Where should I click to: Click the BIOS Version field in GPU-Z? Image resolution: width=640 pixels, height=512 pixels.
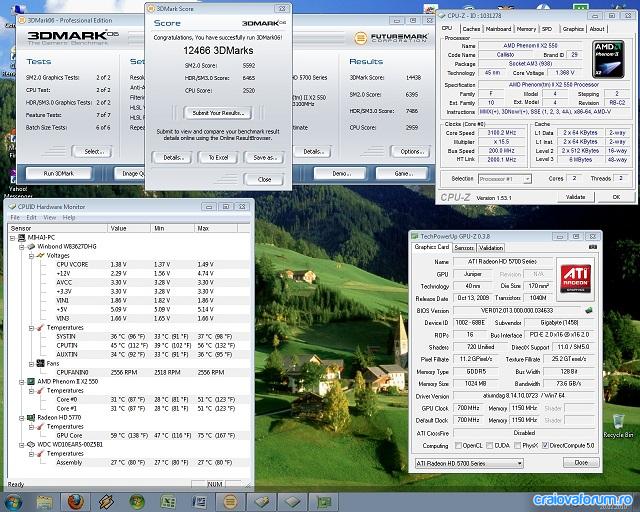tap(517, 311)
